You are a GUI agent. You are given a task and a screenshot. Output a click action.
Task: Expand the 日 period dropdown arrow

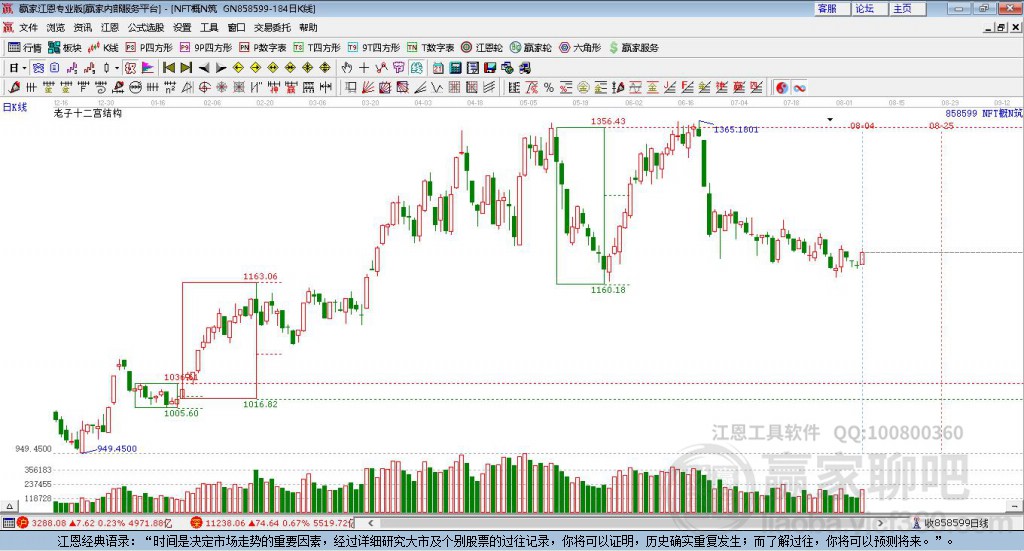click(25, 68)
